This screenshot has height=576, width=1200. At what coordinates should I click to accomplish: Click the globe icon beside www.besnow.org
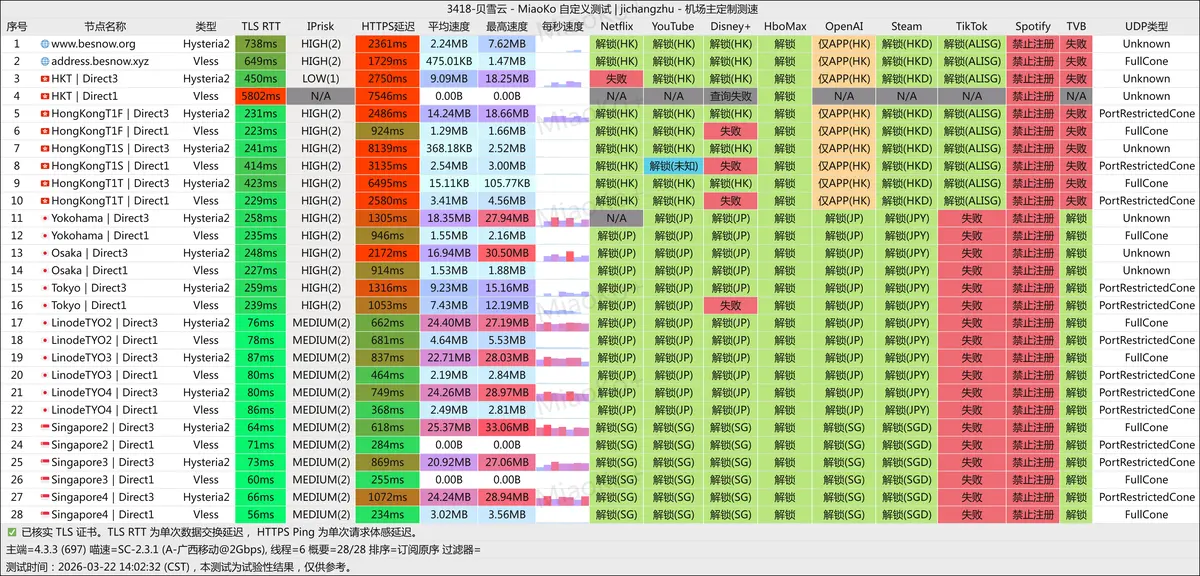45,44
